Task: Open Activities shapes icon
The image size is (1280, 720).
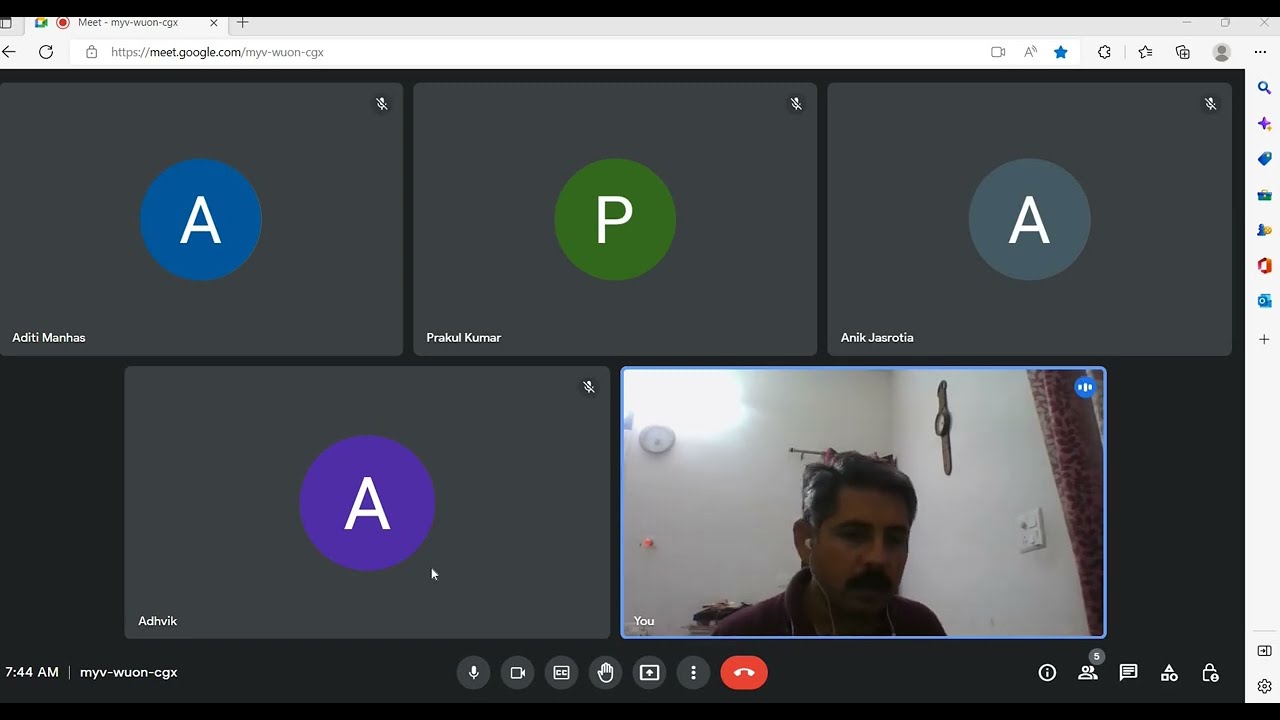Action: point(1169,673)
